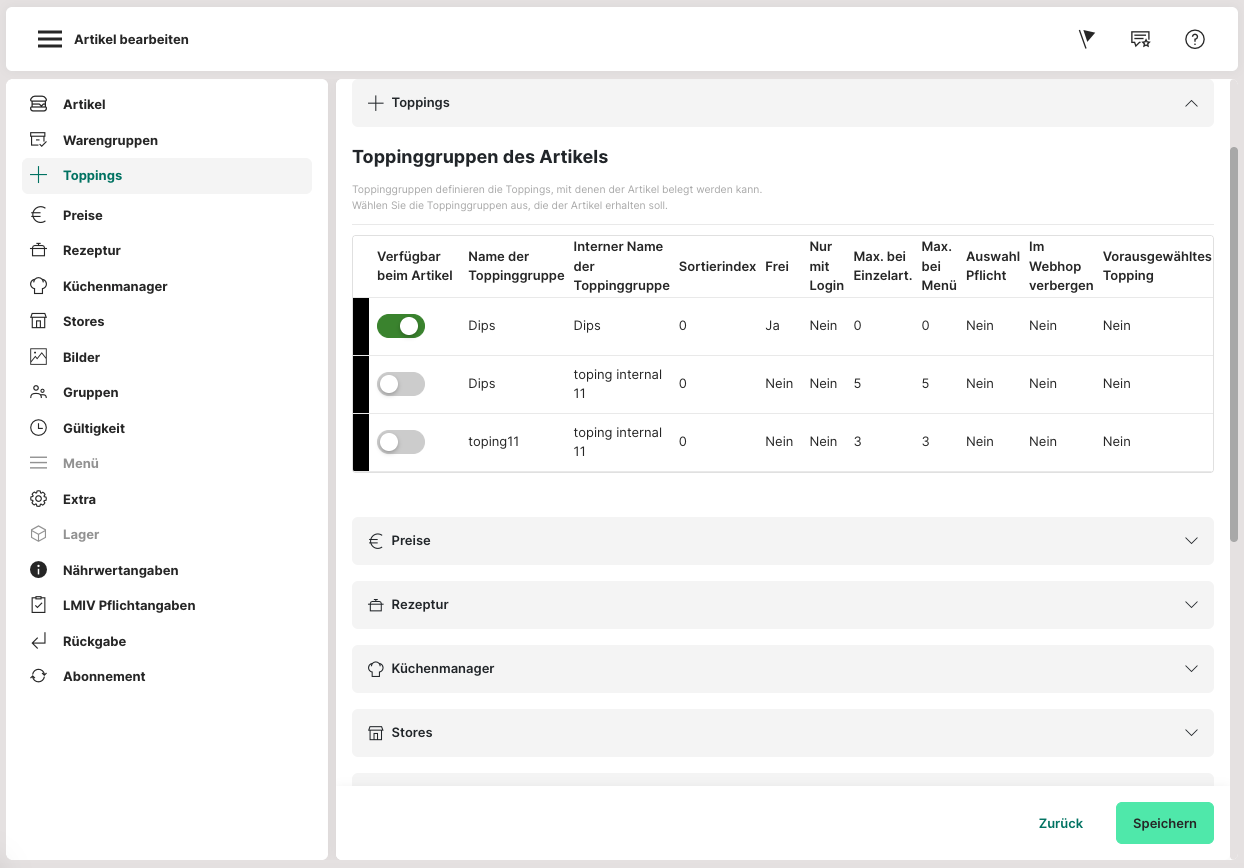Collapse the Toppings section chevron
This screenshot has width=1244, height=868.
(1191, 103)
